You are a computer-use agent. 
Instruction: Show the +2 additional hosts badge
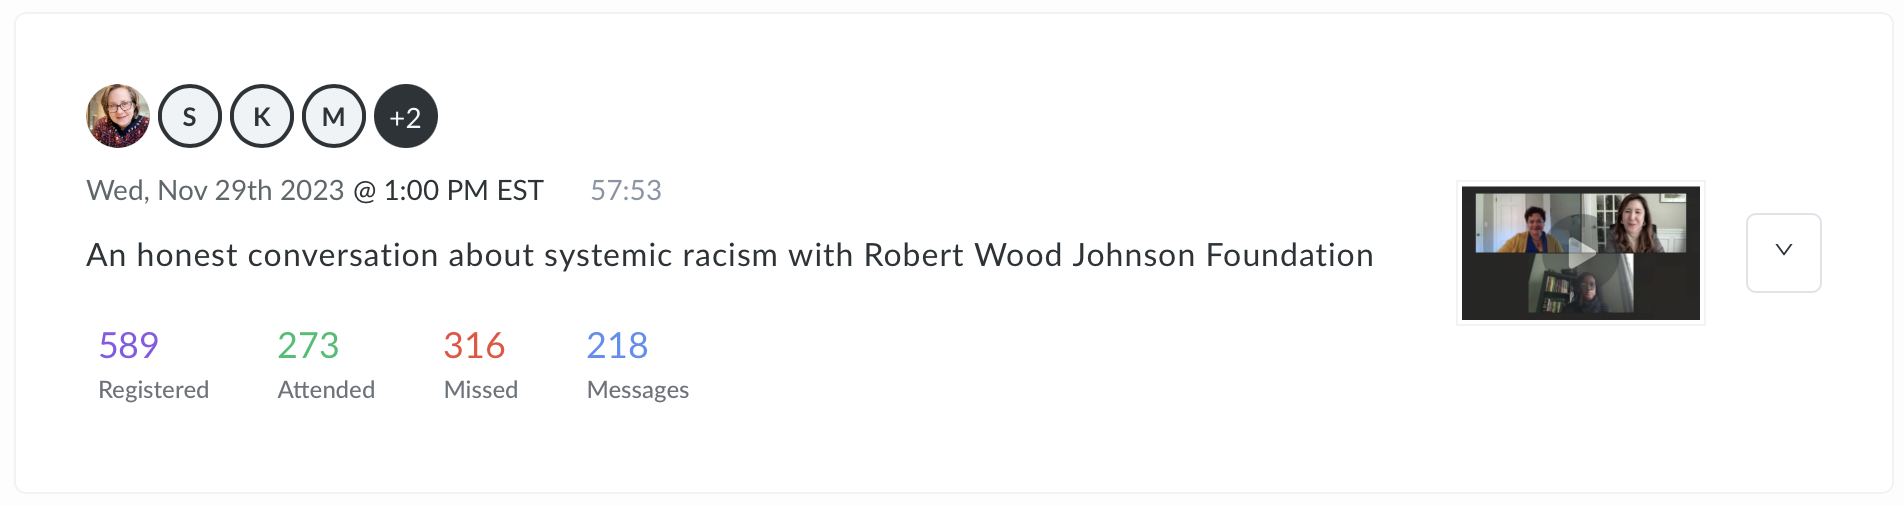(405, 116)
